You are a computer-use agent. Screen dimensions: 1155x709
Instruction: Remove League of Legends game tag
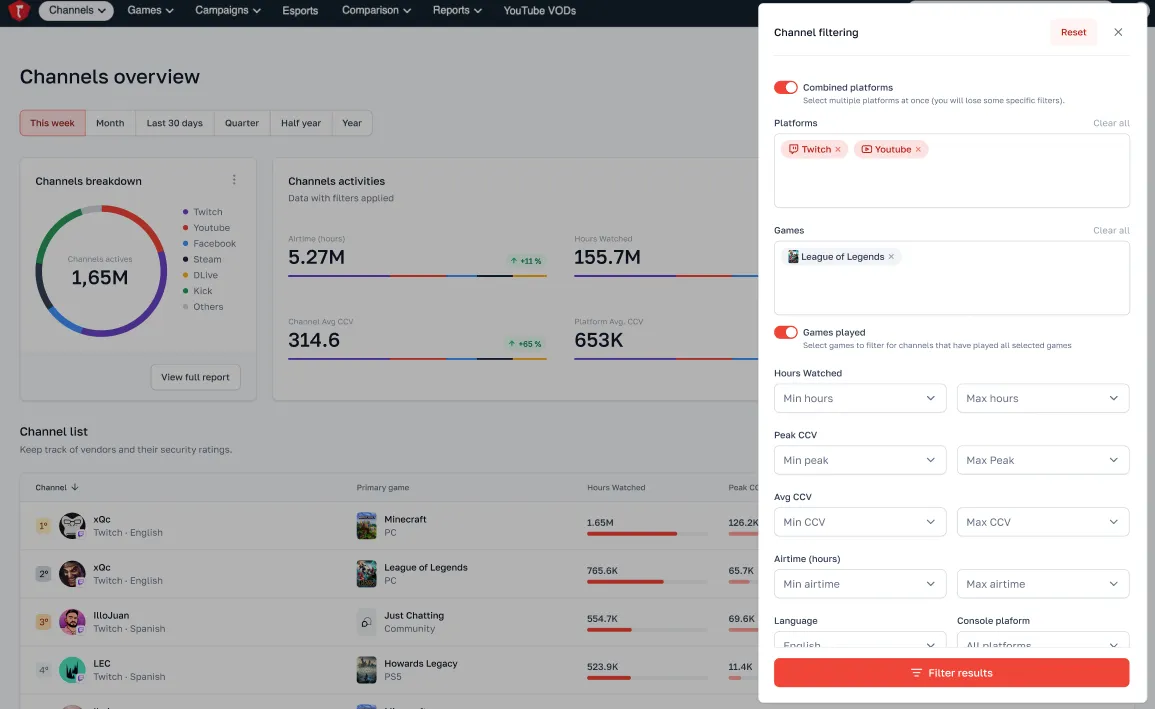891,257
